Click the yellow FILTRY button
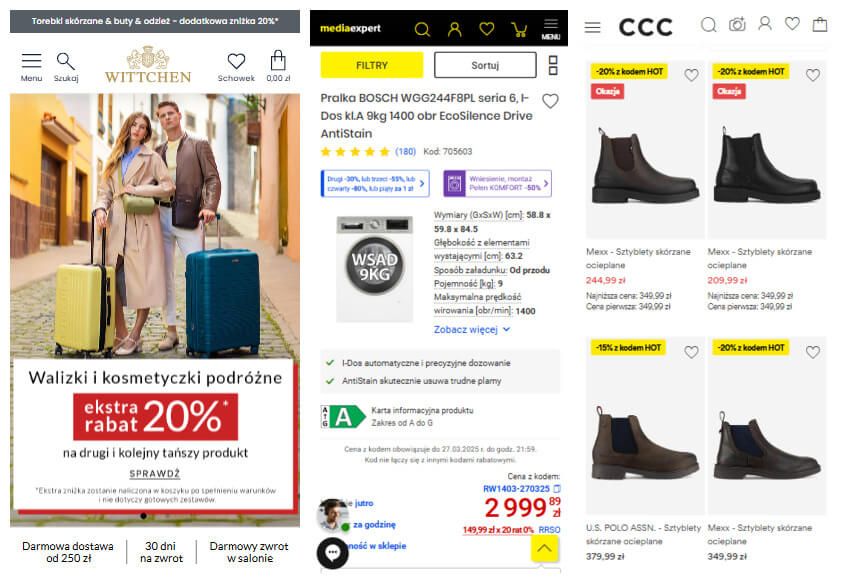 point(372,65)
